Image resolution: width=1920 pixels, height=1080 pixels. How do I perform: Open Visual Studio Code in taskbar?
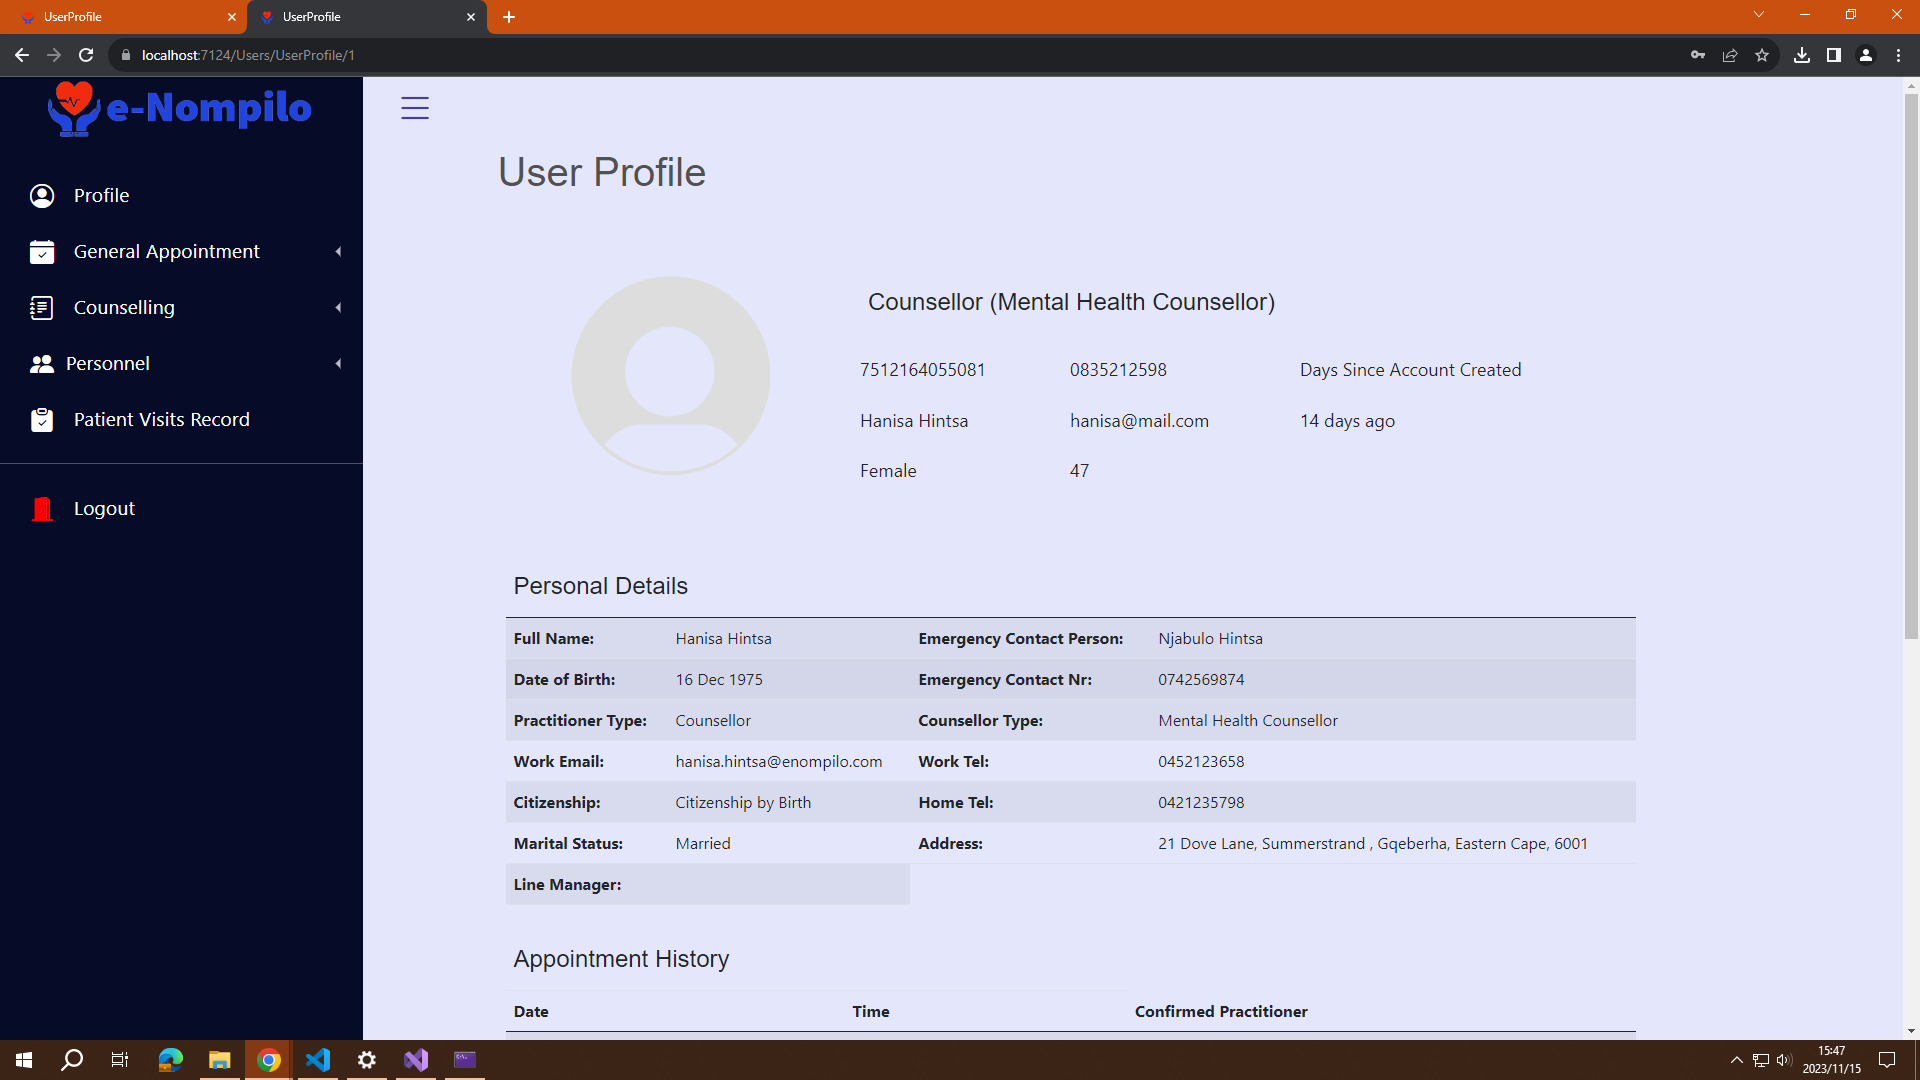[x=318, y=1060]
